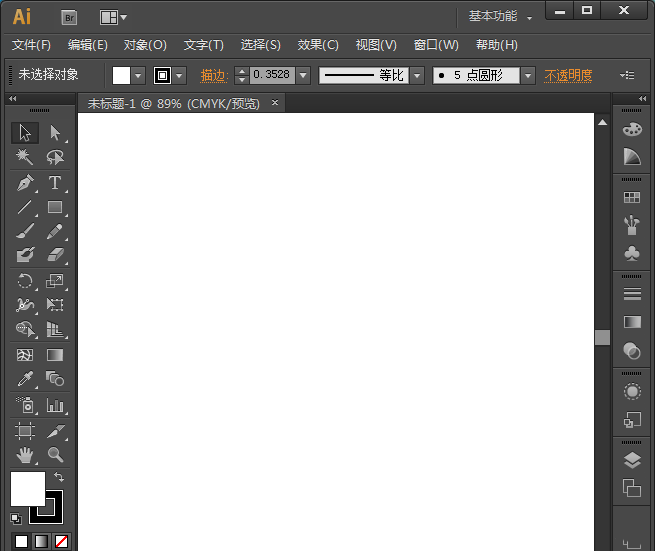Open the Gradient panel icon

(x=632, y=322)
